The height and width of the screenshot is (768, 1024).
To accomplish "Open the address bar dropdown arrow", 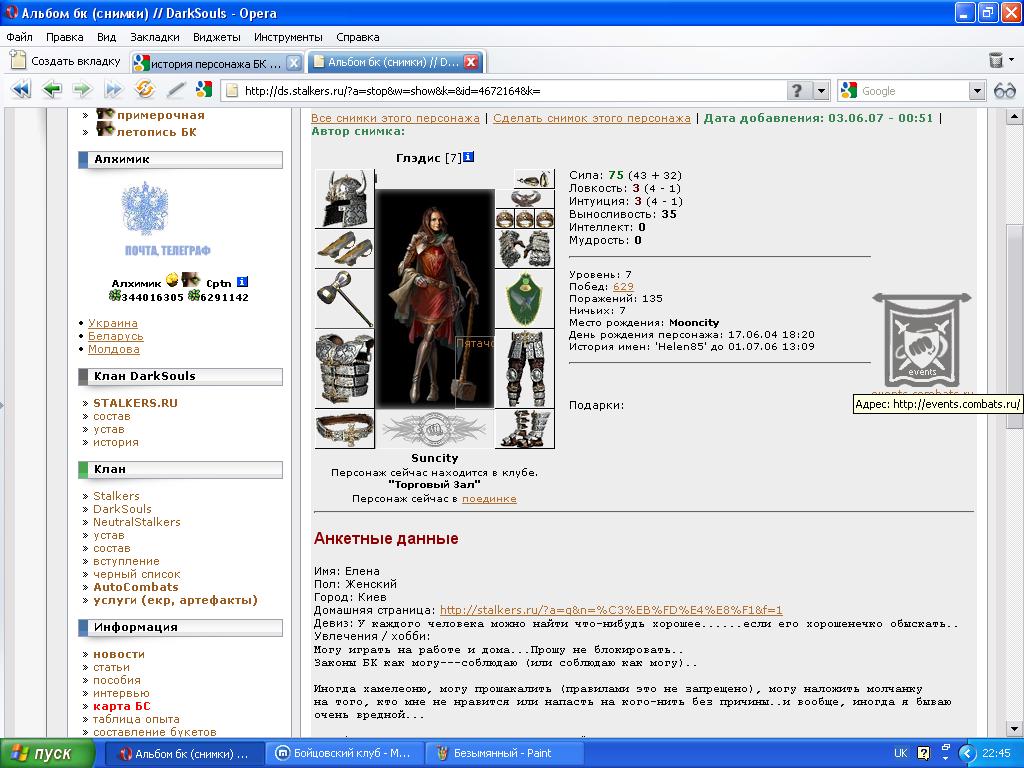I will (822, 91).
